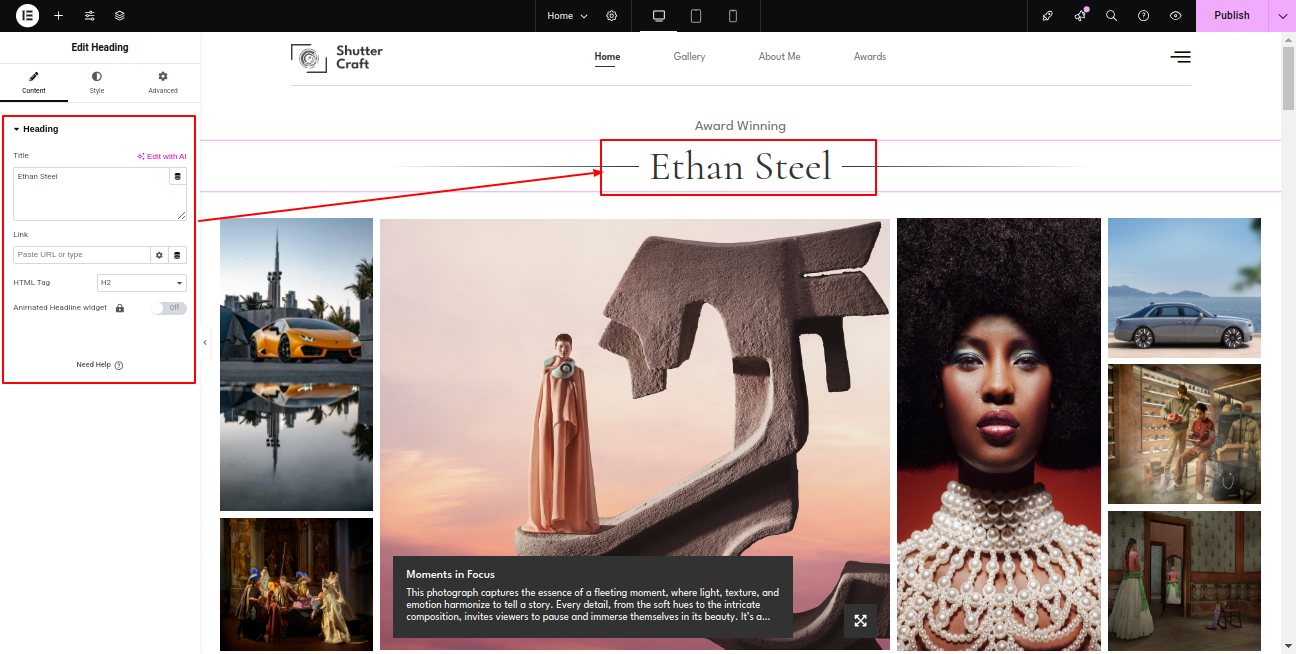1296x654 pixels.
Task: Open About Me in the site navigation
Action: [779, 57]
